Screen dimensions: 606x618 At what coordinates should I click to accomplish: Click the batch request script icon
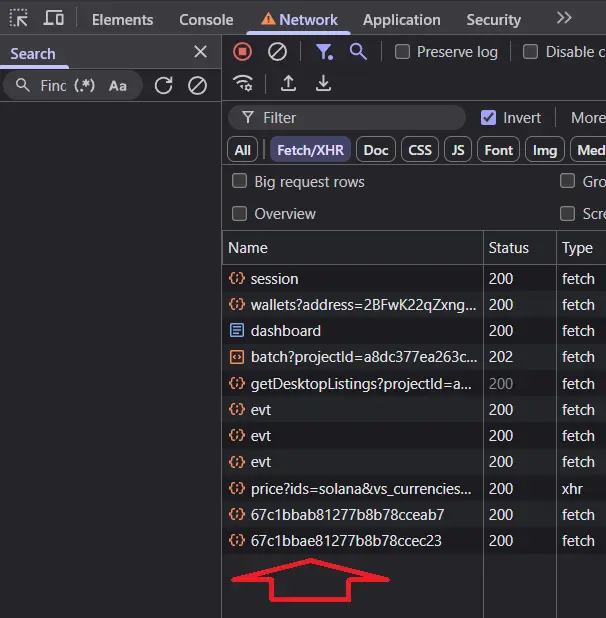(x=237, y=357)
